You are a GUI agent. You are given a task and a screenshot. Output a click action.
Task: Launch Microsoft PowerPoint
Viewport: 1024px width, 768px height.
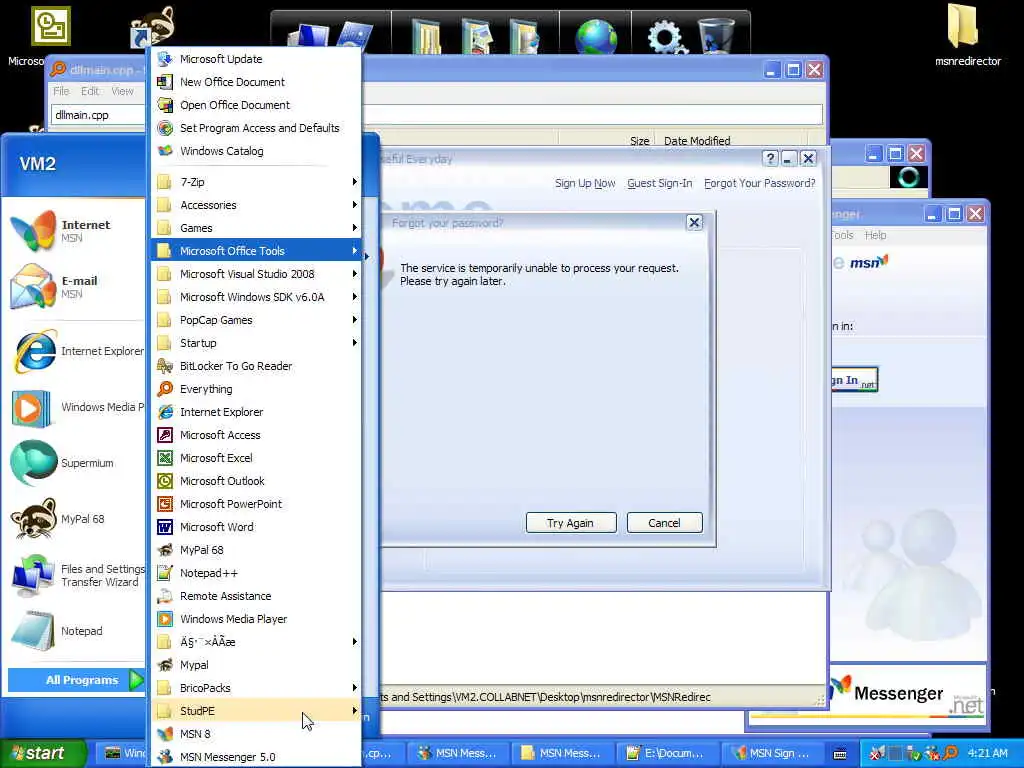[x=256, y=504]
